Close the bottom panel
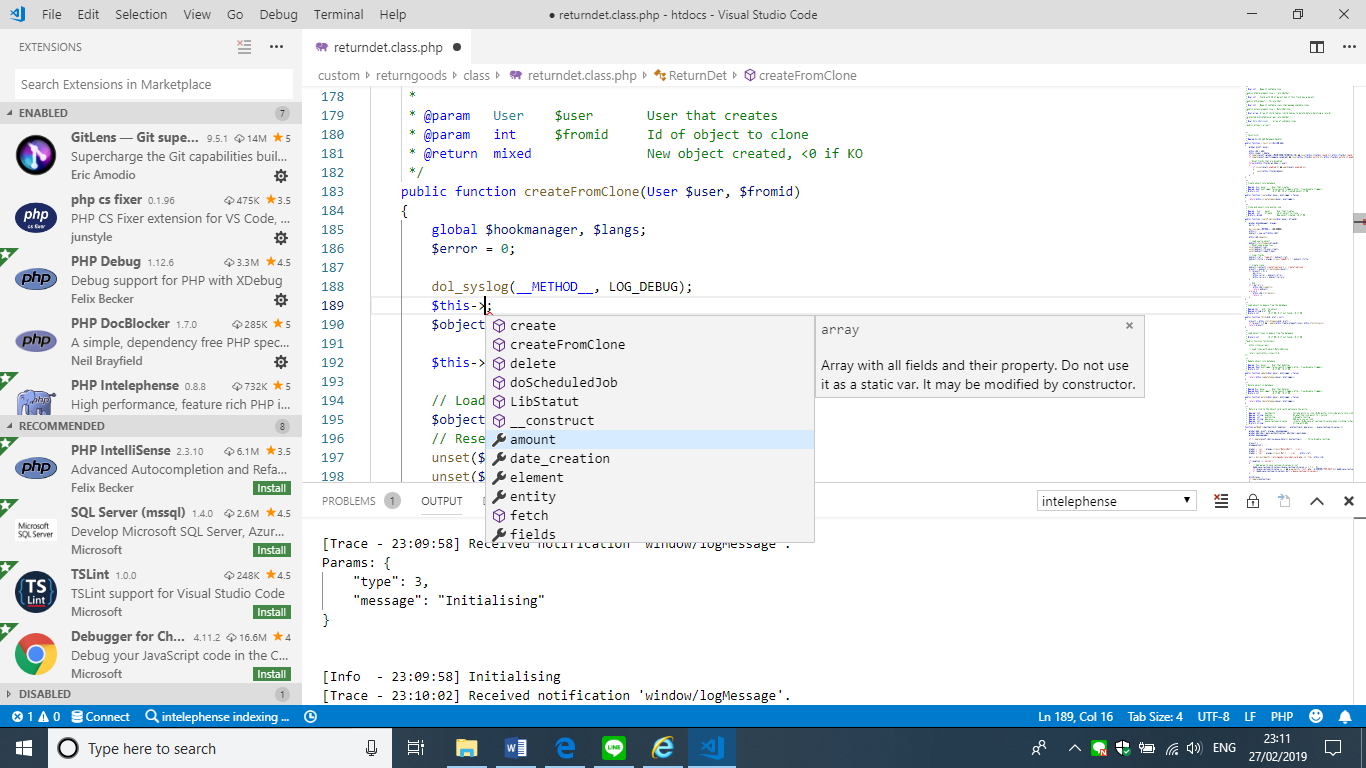This screenshot has height=768, width=1366. pos(1349,501)
